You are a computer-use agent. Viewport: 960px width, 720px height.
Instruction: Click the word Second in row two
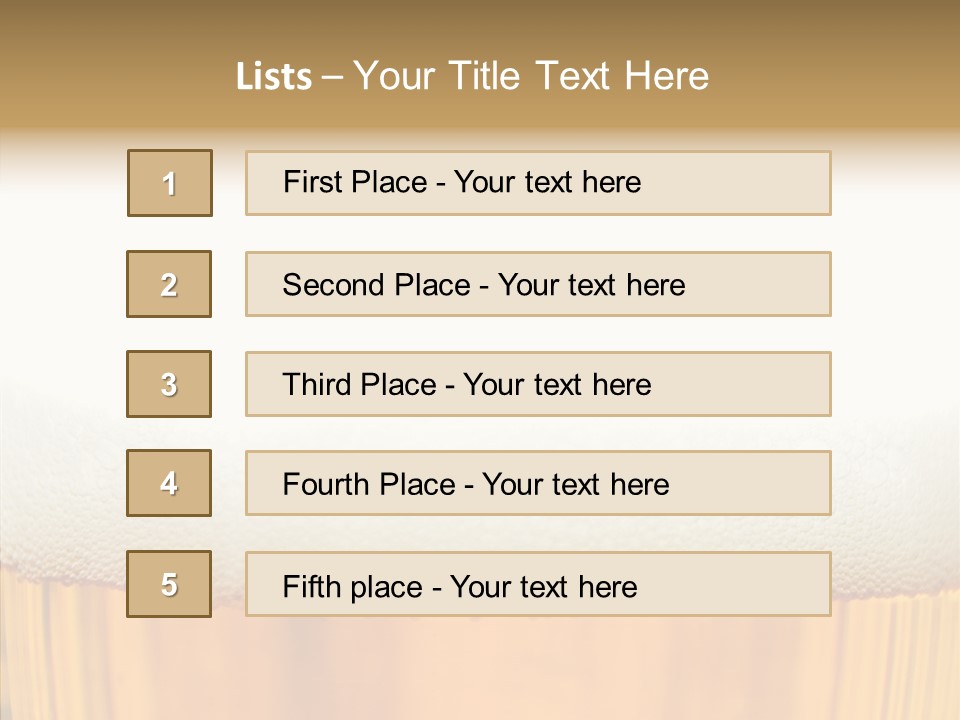(x=332, y=285)
